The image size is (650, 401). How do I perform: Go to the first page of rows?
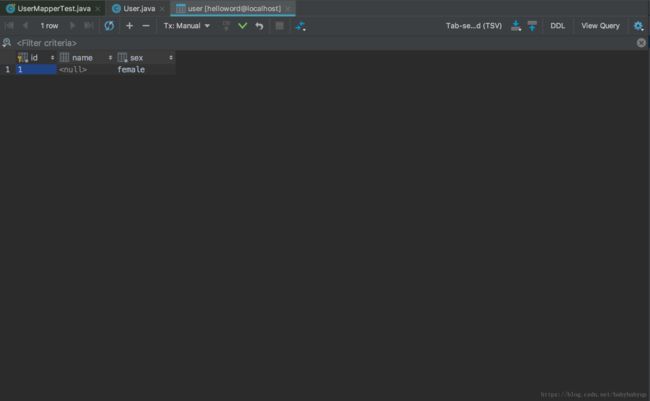[x=9, y=26]
